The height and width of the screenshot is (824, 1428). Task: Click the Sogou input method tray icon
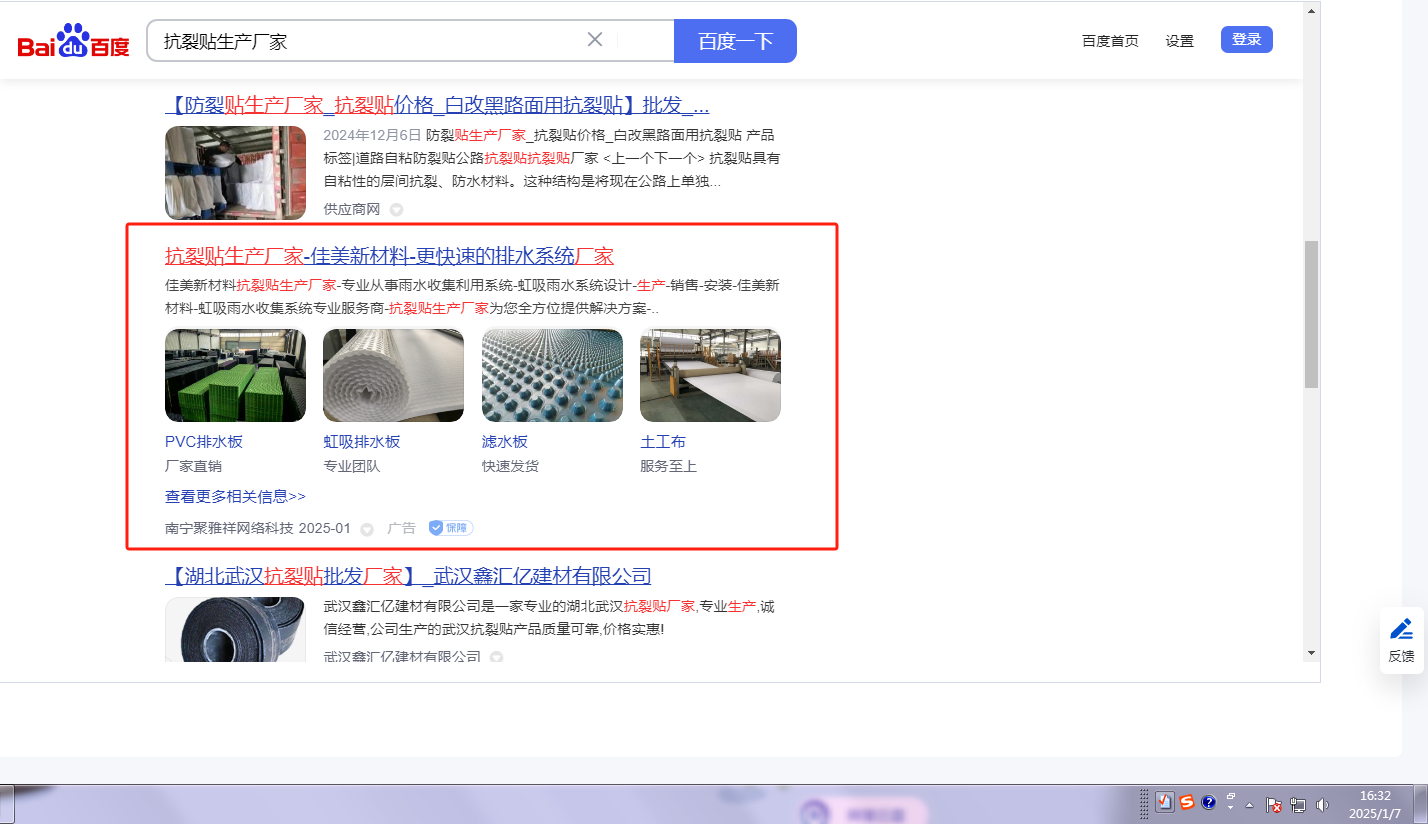pos(1187,802)
